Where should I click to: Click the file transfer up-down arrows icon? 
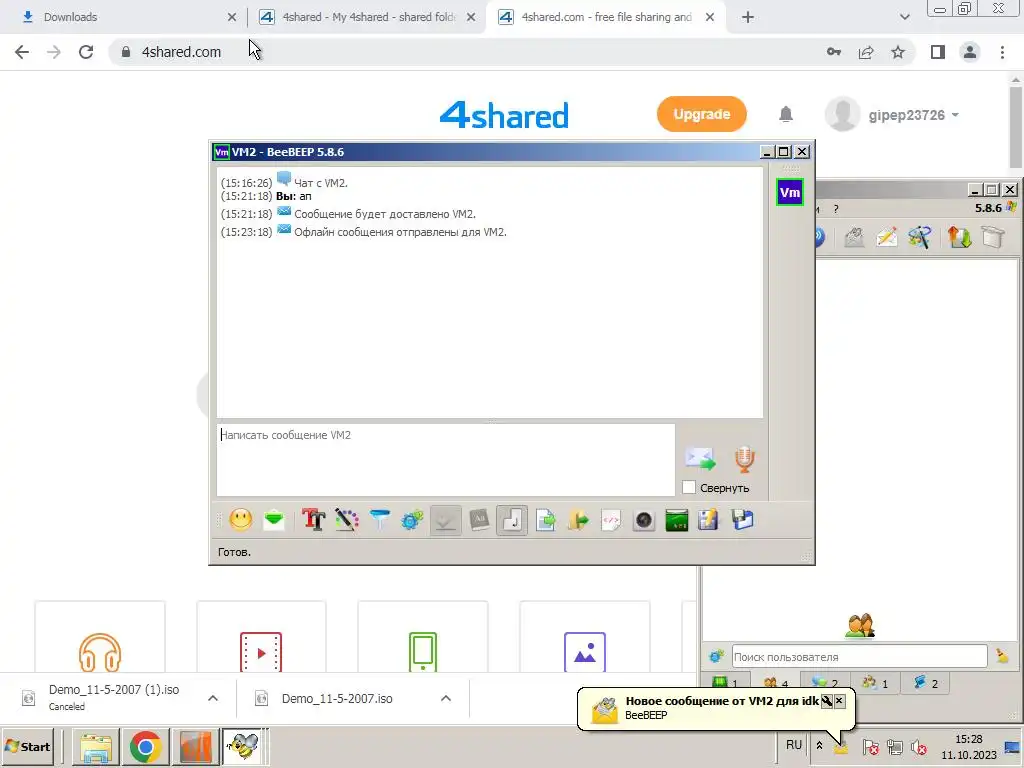pos(959,237)
